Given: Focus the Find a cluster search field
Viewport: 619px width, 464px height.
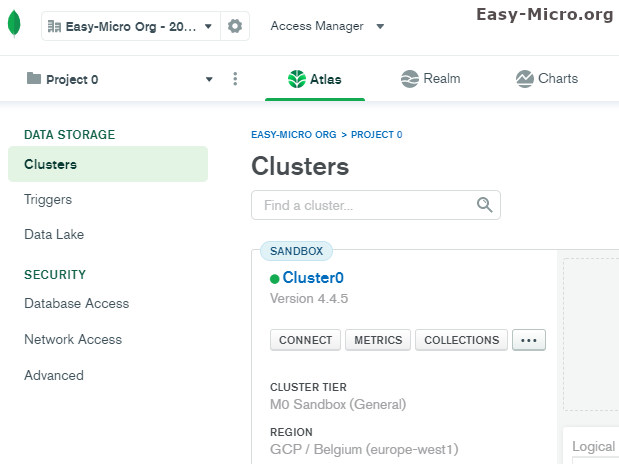Looking at the screenshot, I should 376,205.
